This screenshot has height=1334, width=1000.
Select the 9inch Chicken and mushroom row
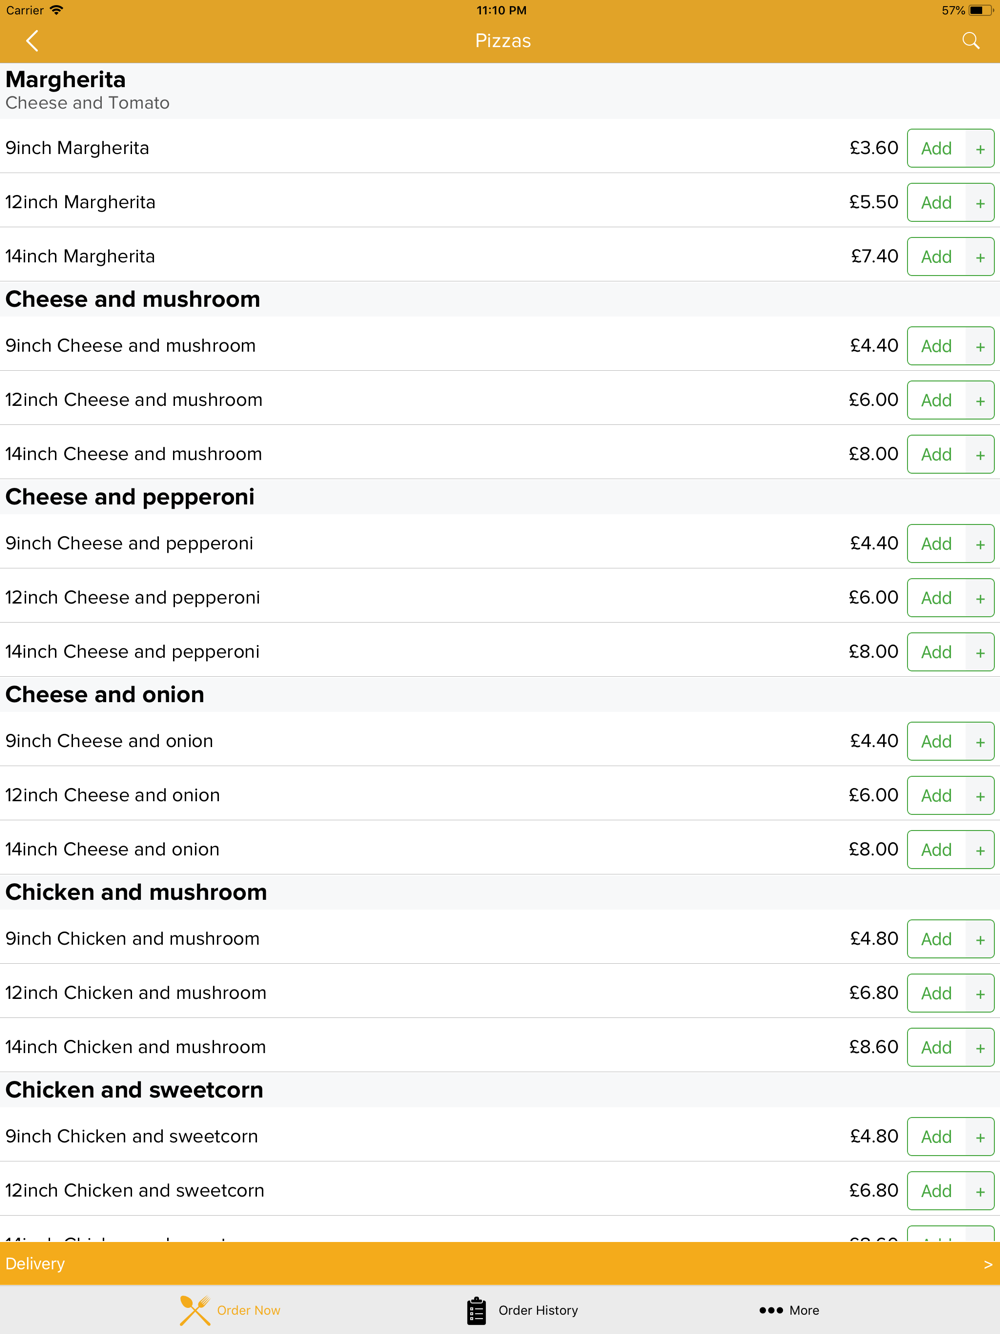tap(500, 938)
